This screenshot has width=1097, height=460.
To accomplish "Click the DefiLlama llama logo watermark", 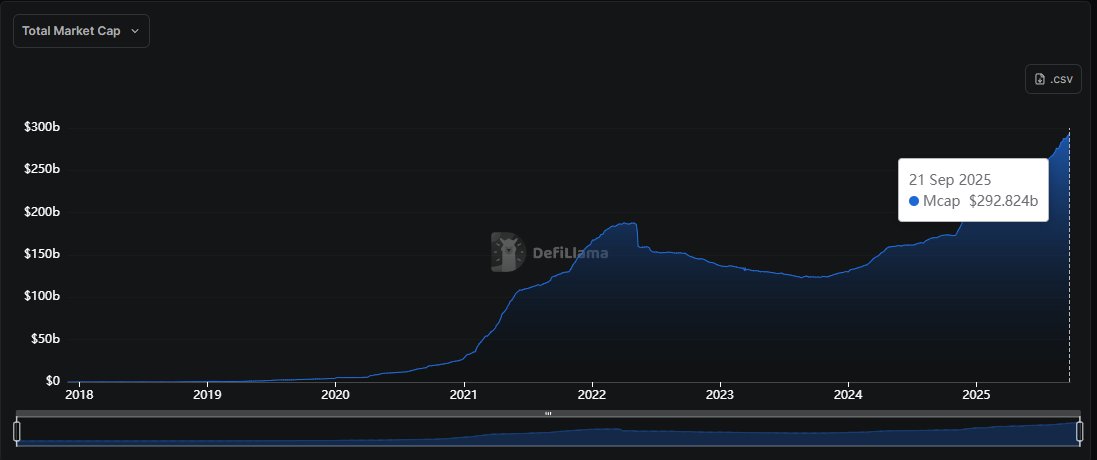I will coord(508,252).
